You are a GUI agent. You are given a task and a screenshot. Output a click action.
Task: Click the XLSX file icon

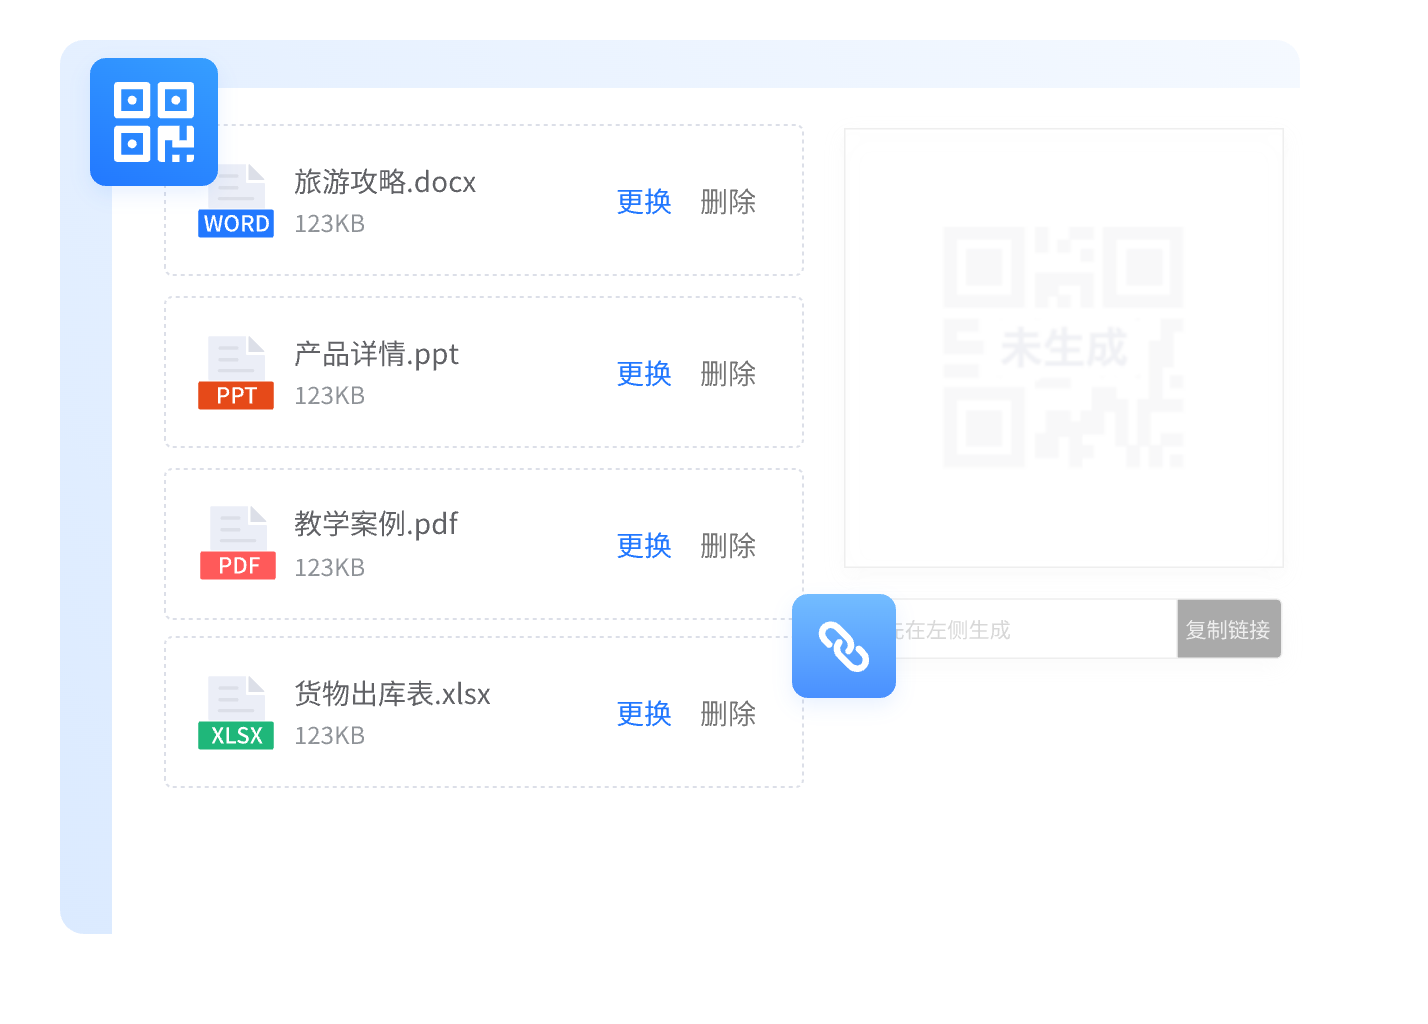[x=236, y=713]
